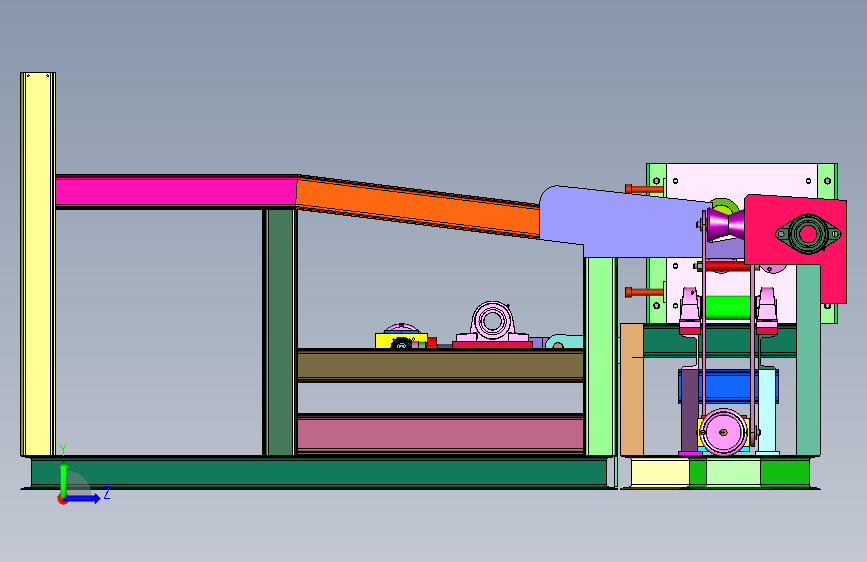Click the "Y" axis label
The height and width of the screenshot is (562, 867).
[63, 450]
